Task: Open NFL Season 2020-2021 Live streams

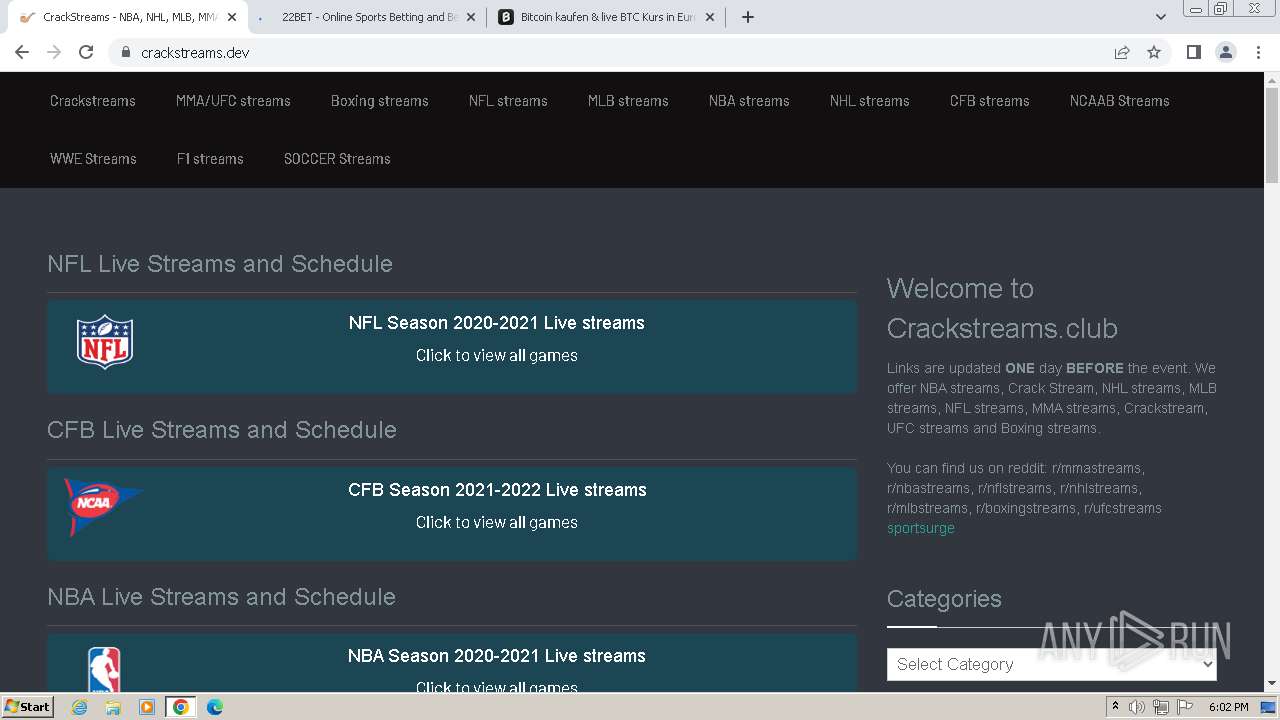Action: point(497,323)
